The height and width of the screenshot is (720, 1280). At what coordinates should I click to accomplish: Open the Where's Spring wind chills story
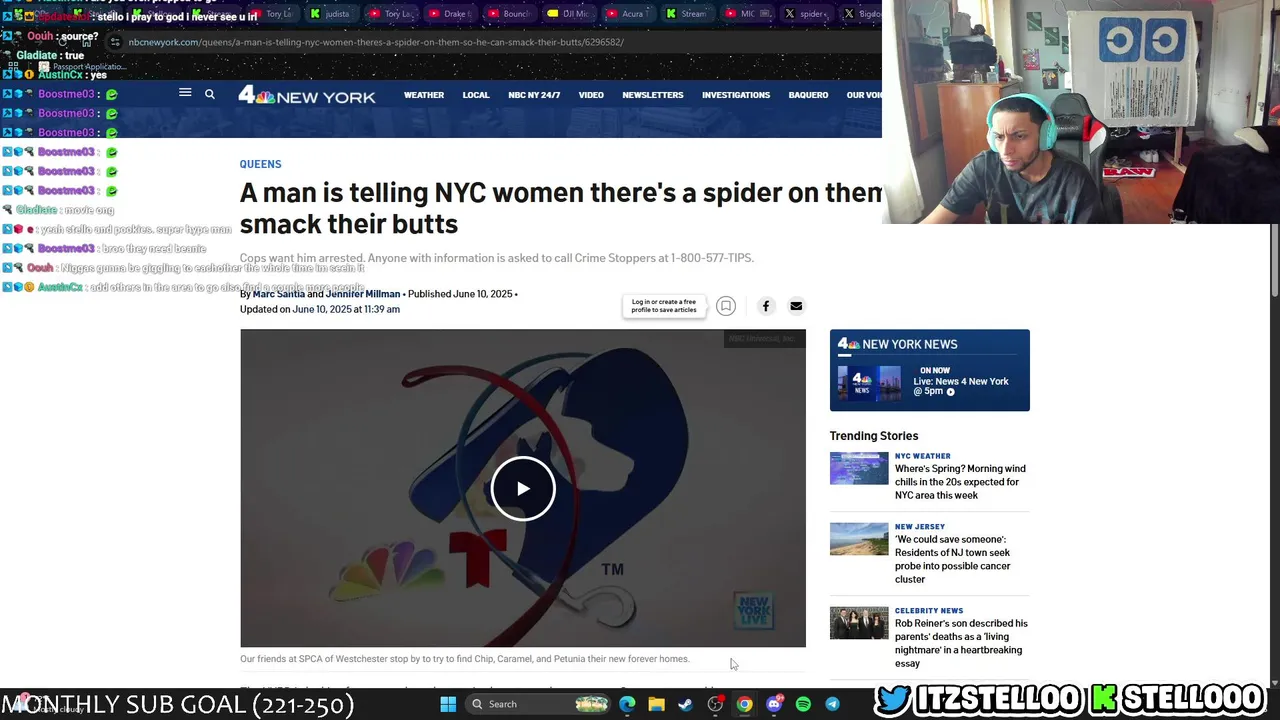tap(960, 482)
